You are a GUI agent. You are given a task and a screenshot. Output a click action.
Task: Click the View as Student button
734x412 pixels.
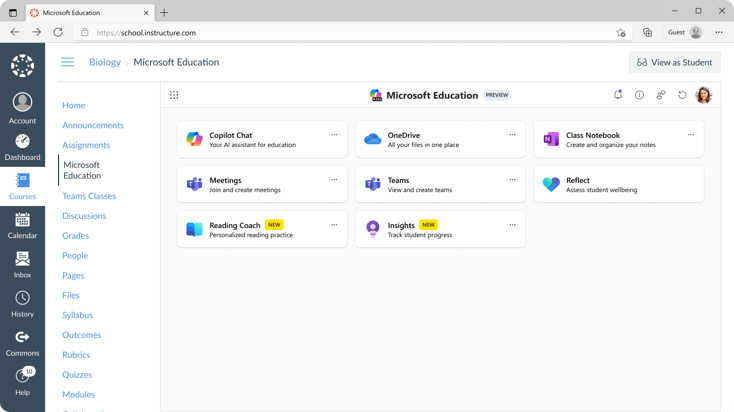674,62
